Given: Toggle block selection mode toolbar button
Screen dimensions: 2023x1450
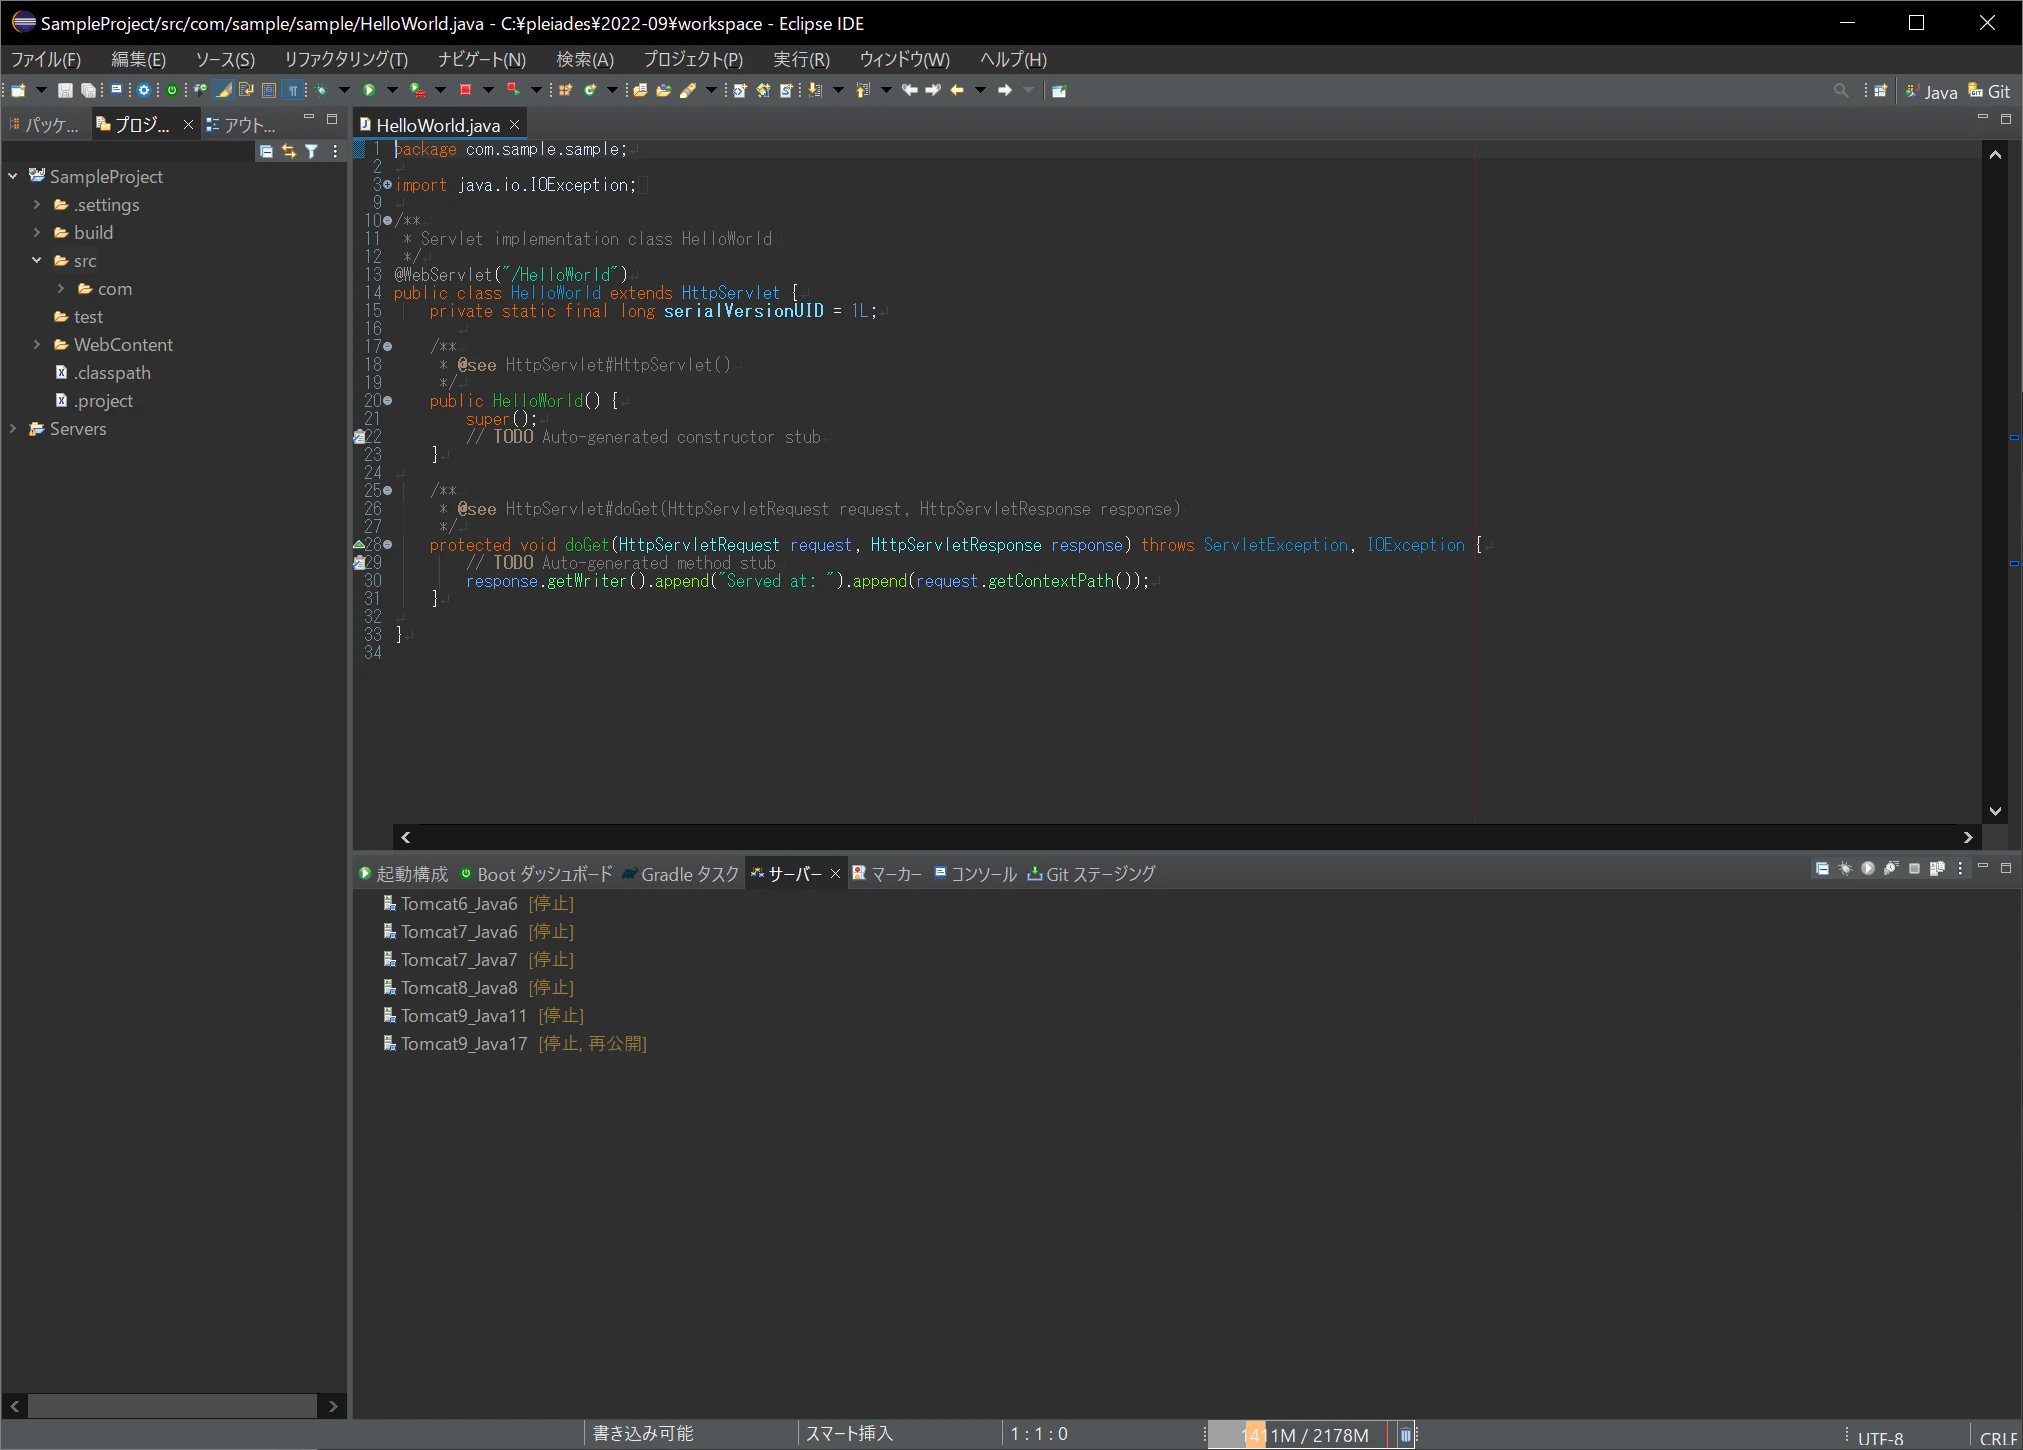Looking at the screenshot, I should [x=269, y=91].
